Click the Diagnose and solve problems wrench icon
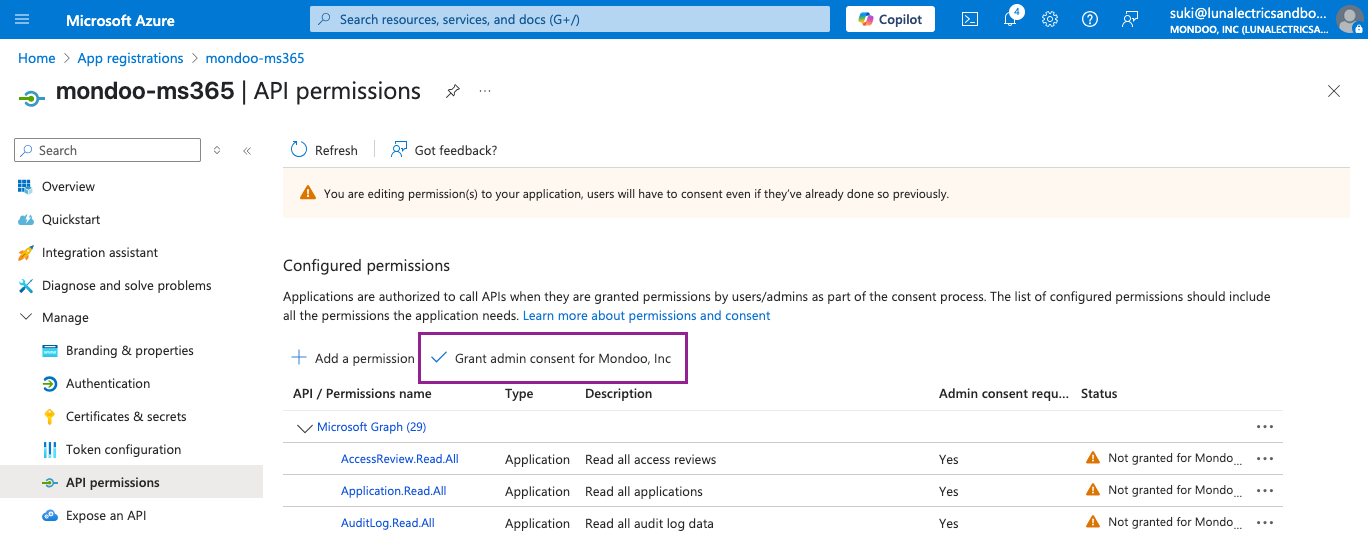Screen dimensions: 1368x535 pyautogui.click(x=25, y=285)
